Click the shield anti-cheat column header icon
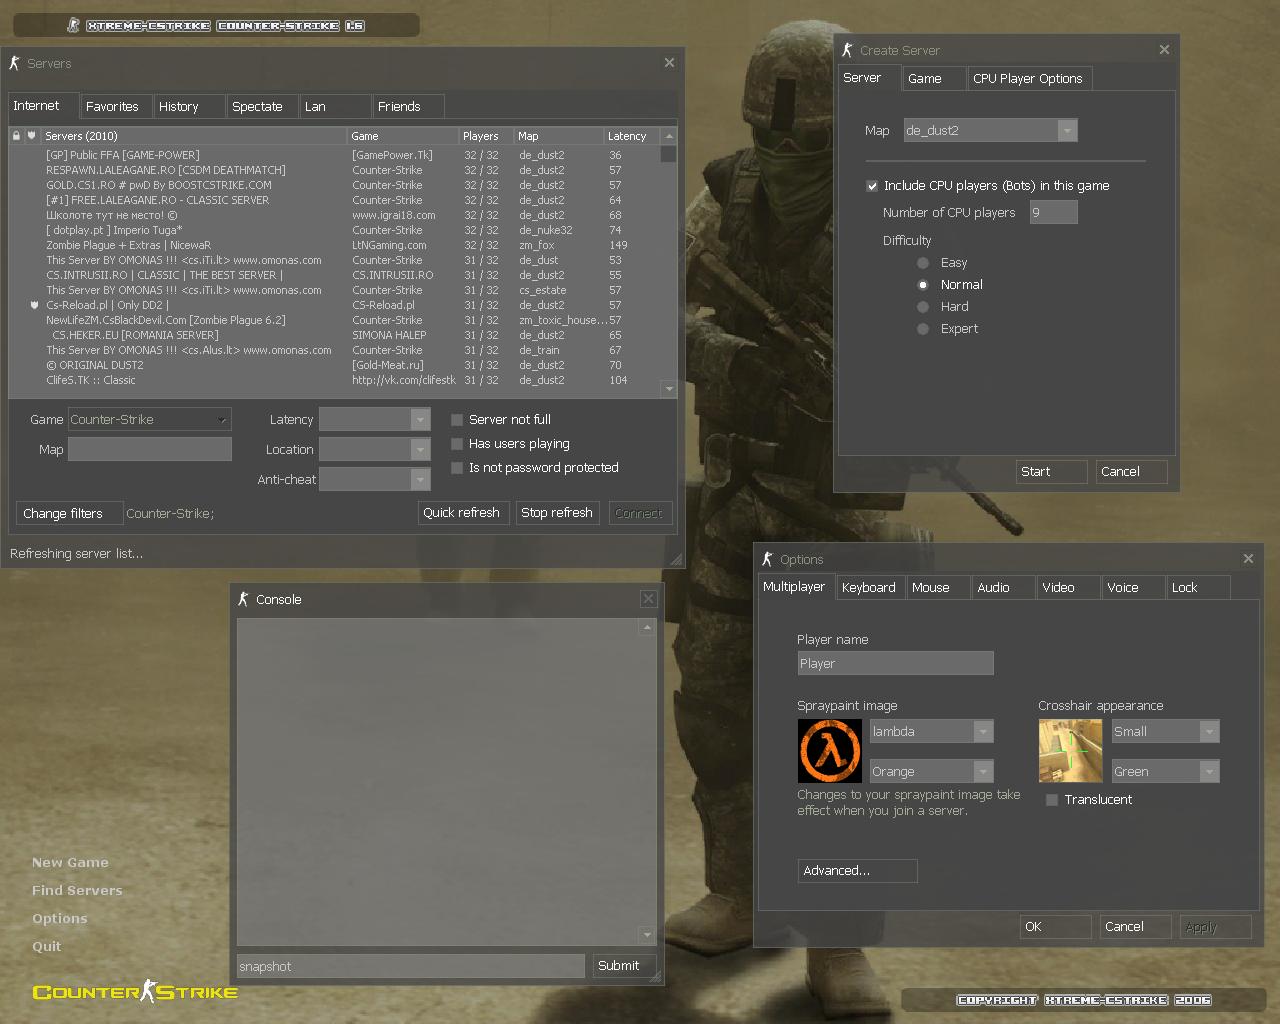1280x1024 pixels. coord(31,136)
